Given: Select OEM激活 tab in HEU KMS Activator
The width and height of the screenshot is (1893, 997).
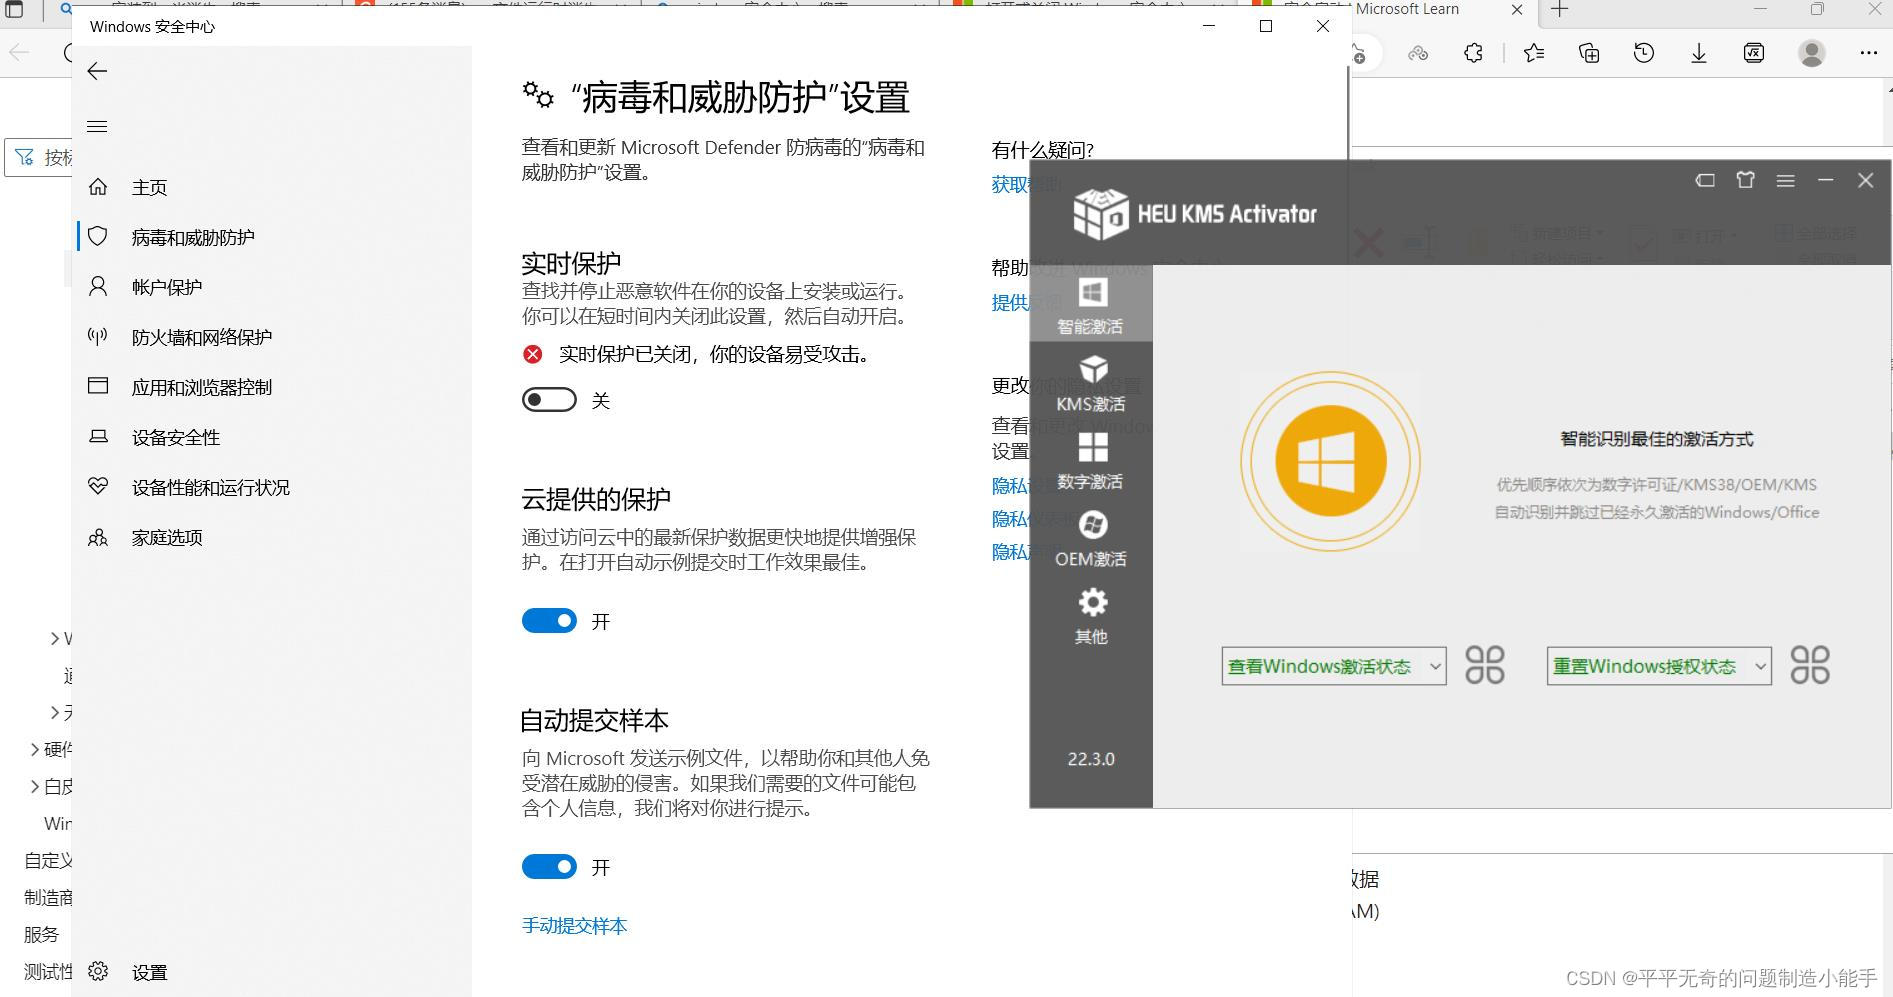Looking at the screenshot, I should click(1091, 538).
